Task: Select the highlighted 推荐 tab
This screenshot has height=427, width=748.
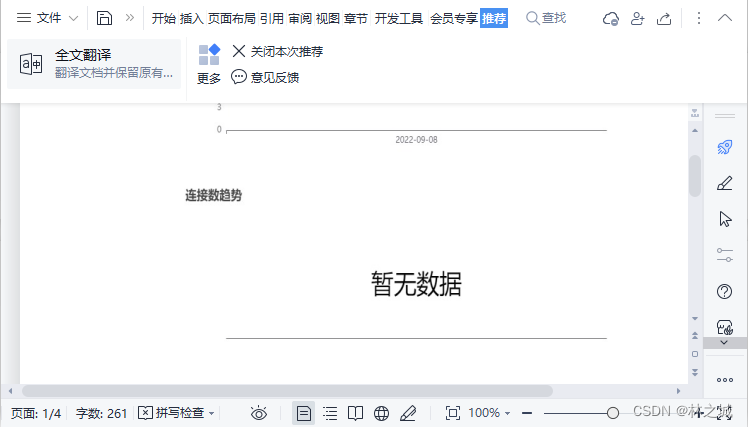Action: click(x=494, y=19)
